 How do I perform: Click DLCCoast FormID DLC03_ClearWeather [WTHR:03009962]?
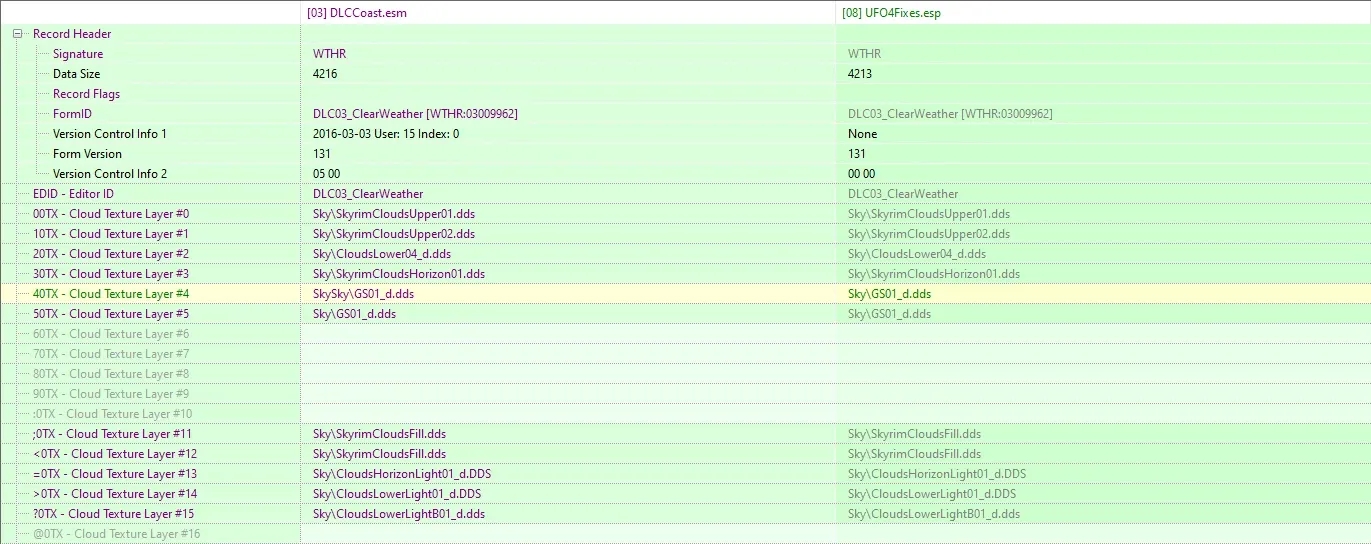pos(415,114)
